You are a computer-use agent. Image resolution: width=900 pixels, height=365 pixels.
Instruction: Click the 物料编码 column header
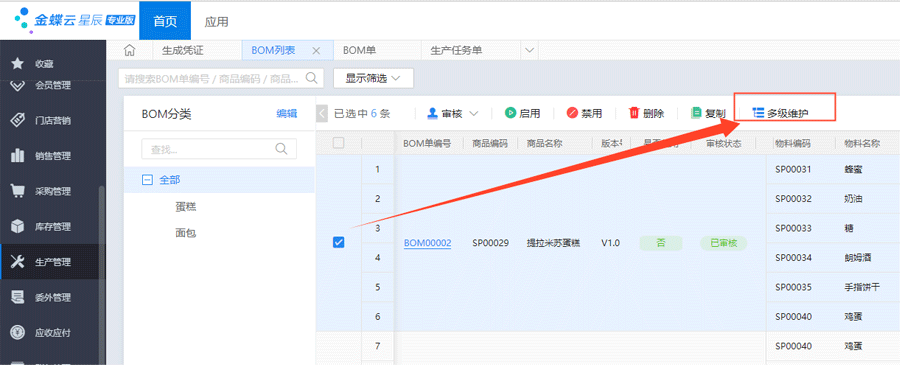(793, 143)
